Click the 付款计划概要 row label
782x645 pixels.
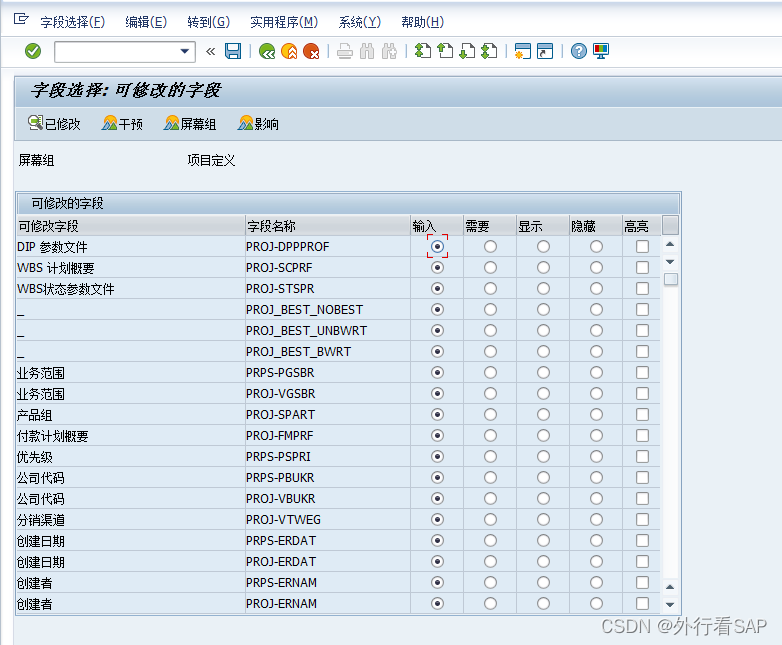coord(52,435)
